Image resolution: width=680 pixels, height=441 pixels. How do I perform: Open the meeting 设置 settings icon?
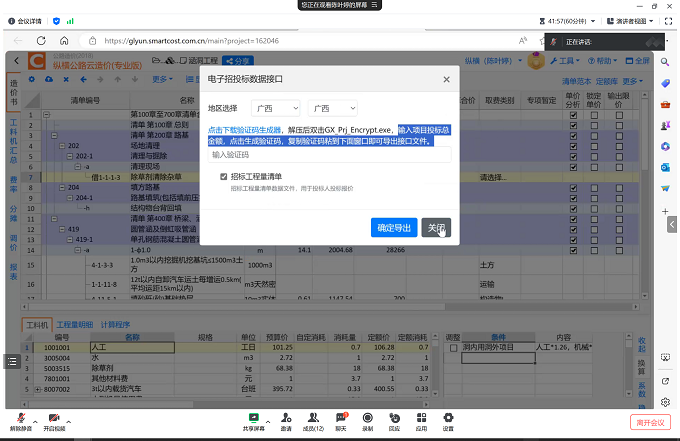[x=448, y=418]
